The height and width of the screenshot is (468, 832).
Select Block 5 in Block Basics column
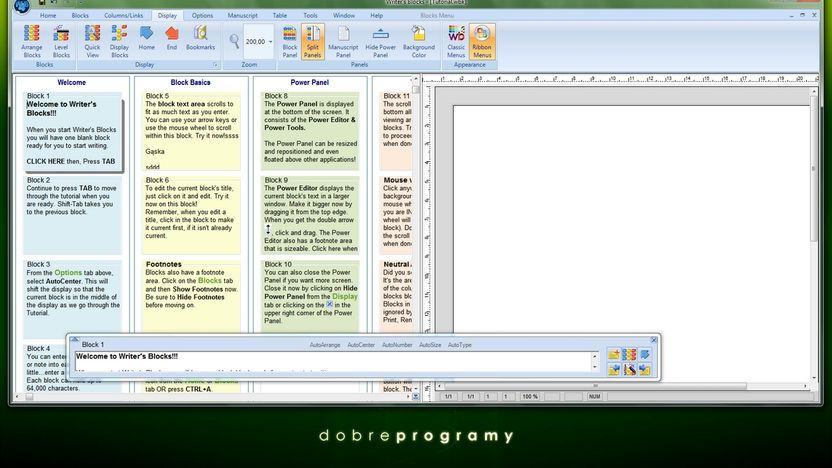tap(191, 131)
